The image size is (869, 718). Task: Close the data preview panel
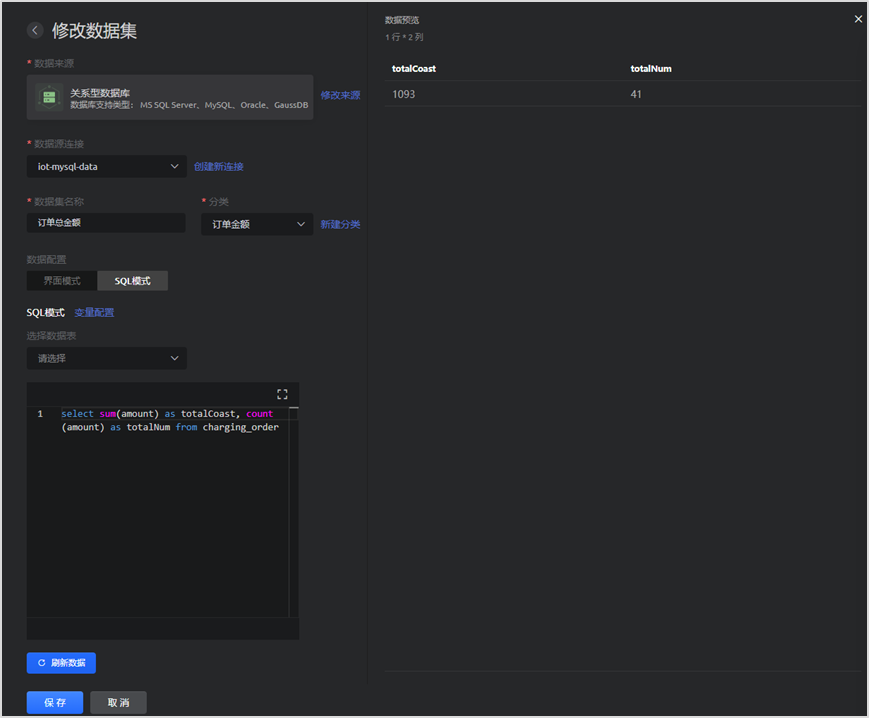pos(858,19)
